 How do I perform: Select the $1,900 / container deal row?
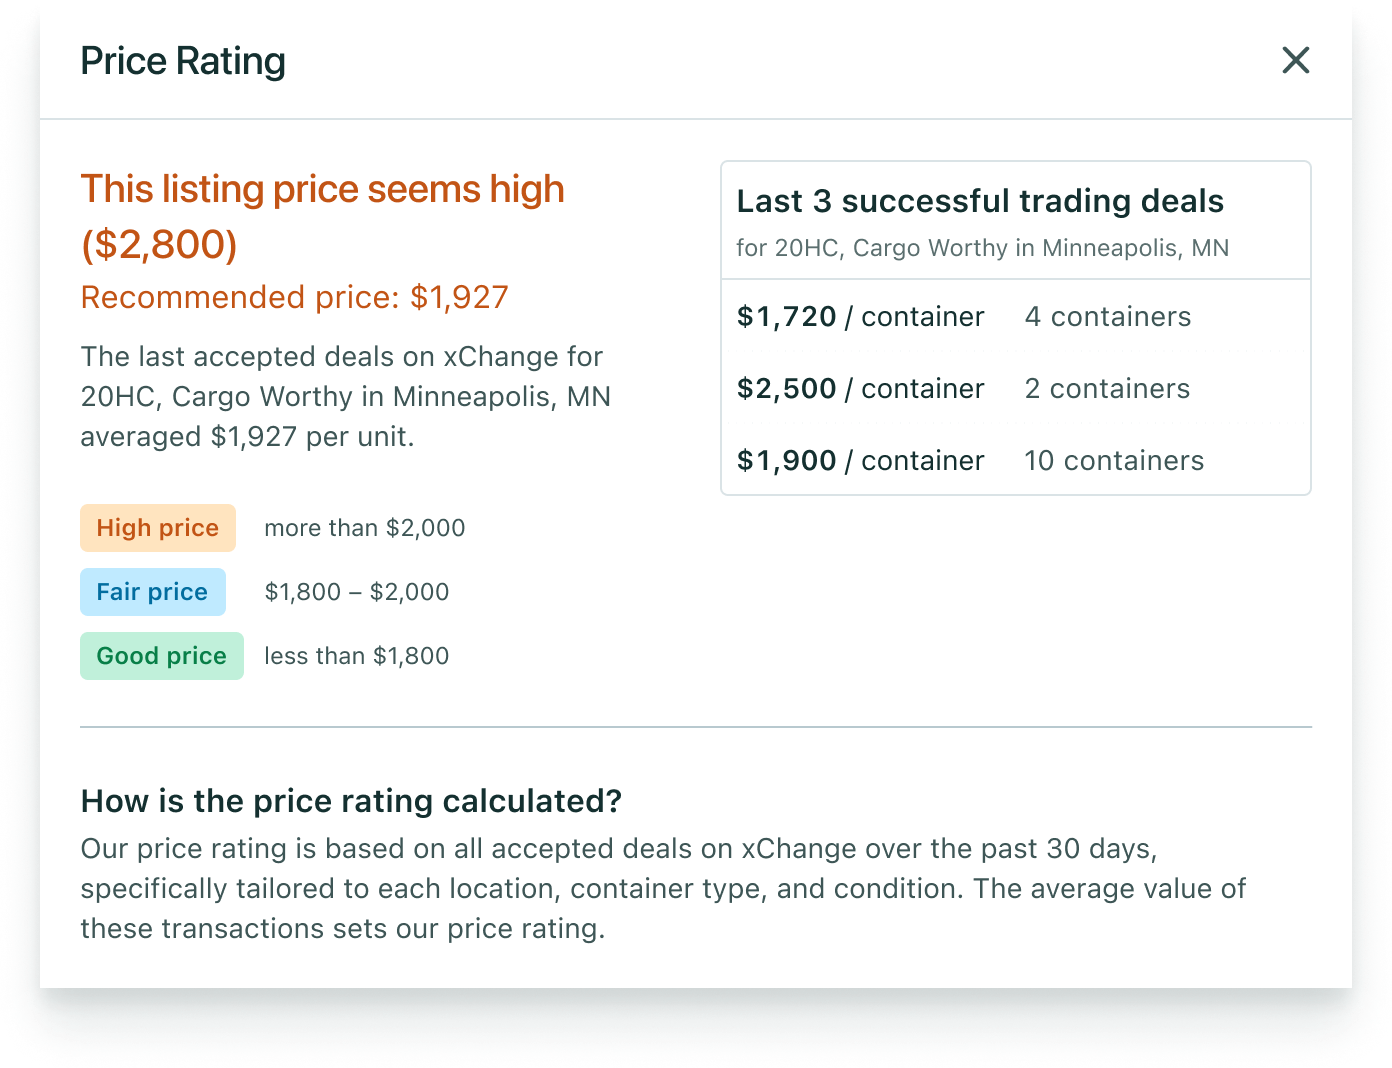(x=1016, y=460)
